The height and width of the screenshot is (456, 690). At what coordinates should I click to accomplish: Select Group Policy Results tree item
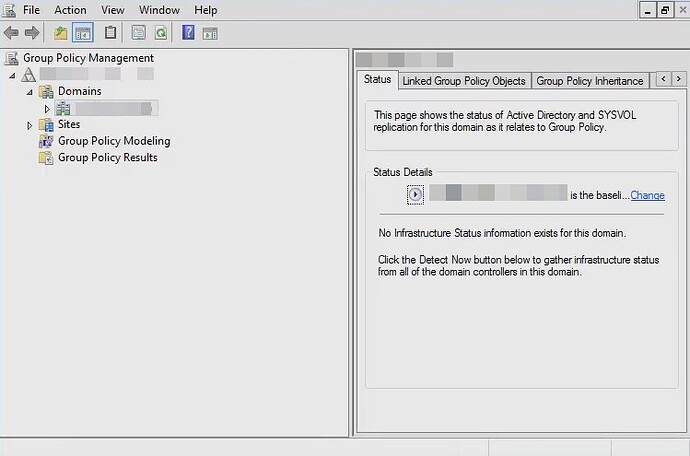coord(108,158)
